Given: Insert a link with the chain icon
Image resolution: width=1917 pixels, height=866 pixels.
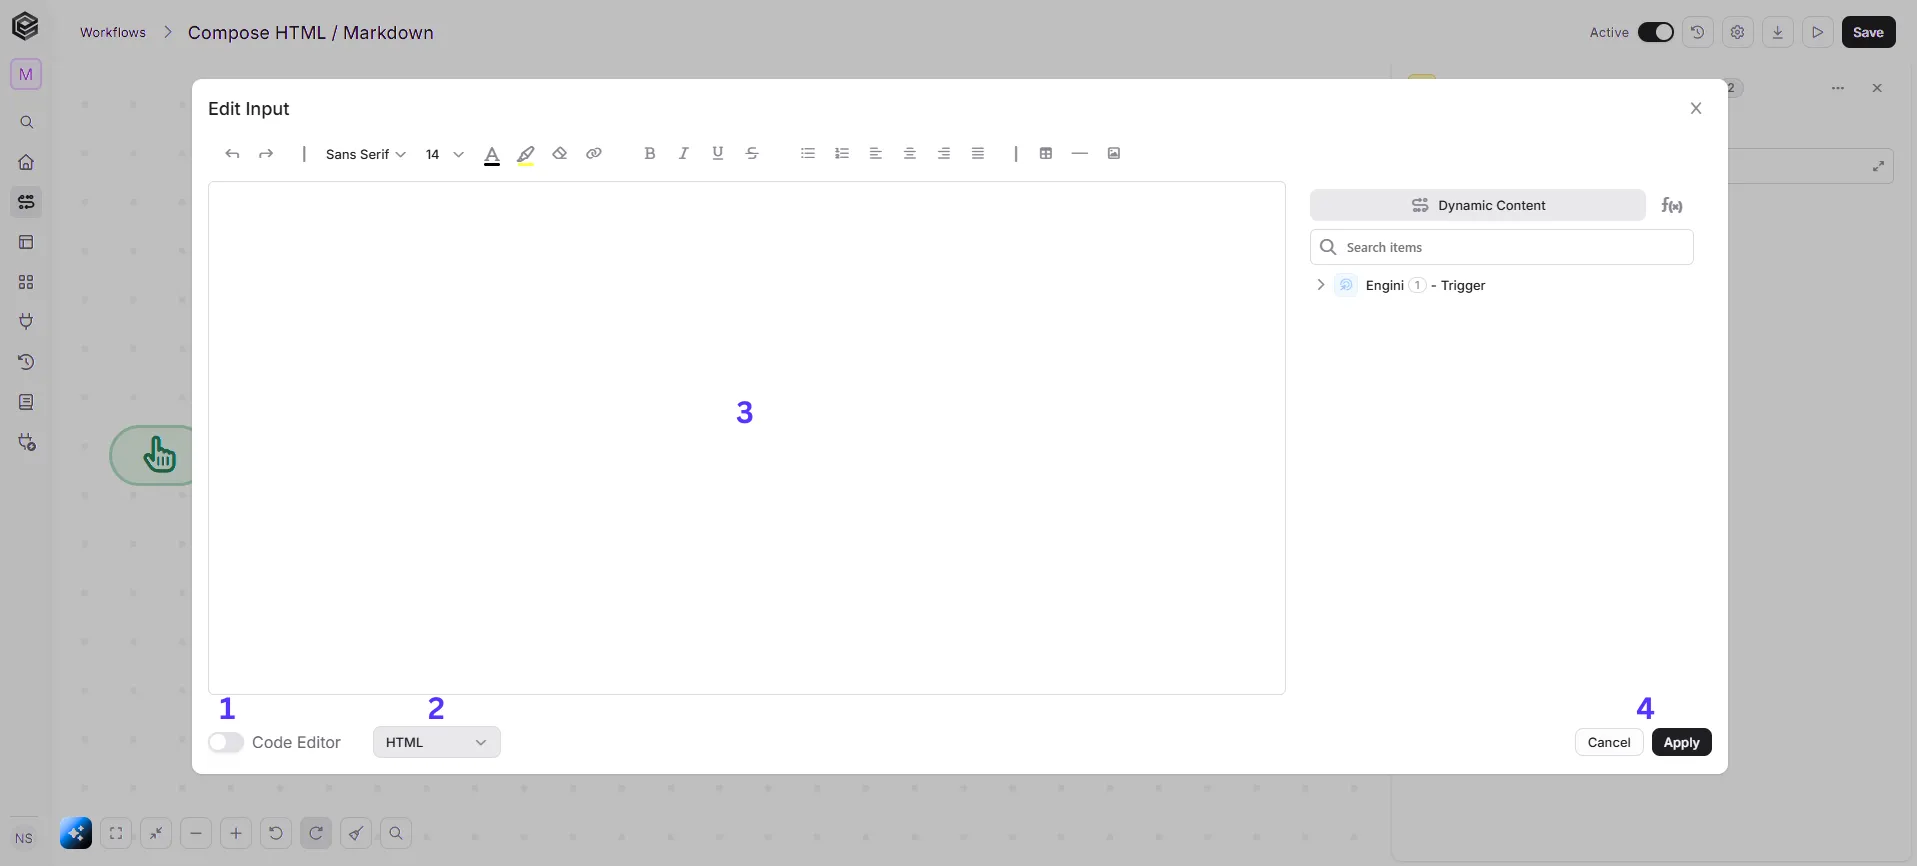Looking at the screenshot, I should pyautogui.click(x=594, y=154).
